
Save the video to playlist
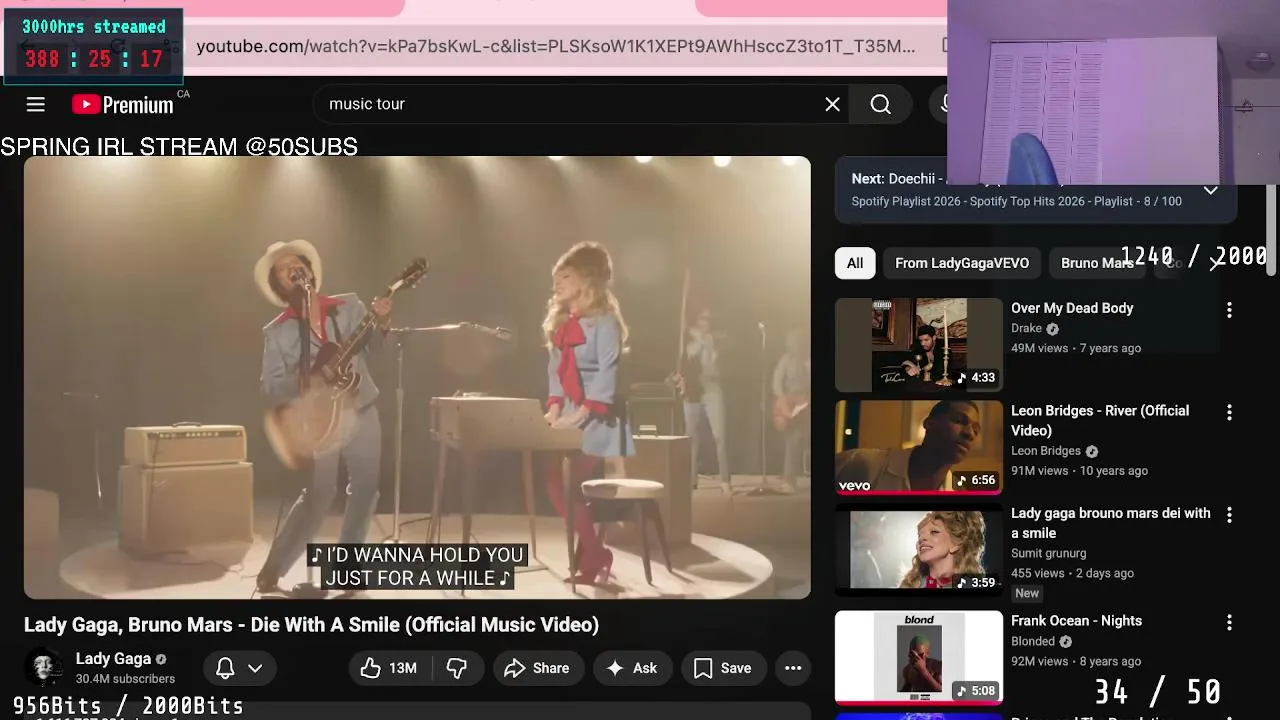tap(723, 668)
